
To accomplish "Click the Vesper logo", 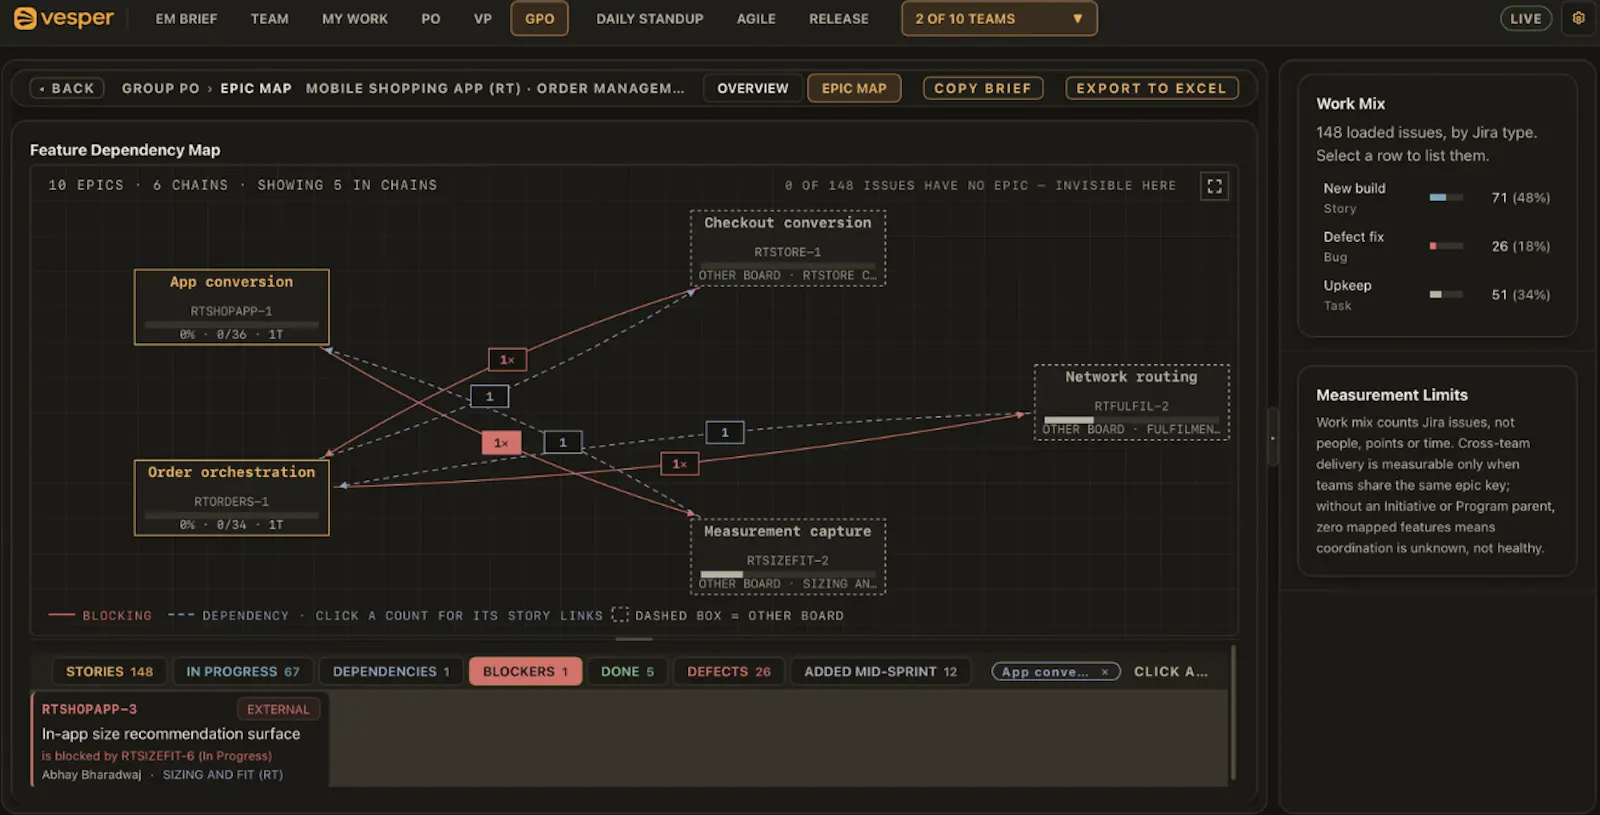I will coord(64,18).
